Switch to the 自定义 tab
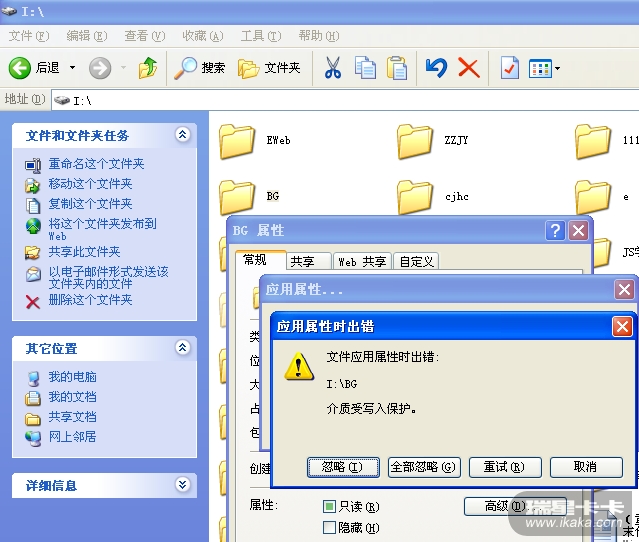The width and height of the screenshot is (639, 542). pos(416,261)
